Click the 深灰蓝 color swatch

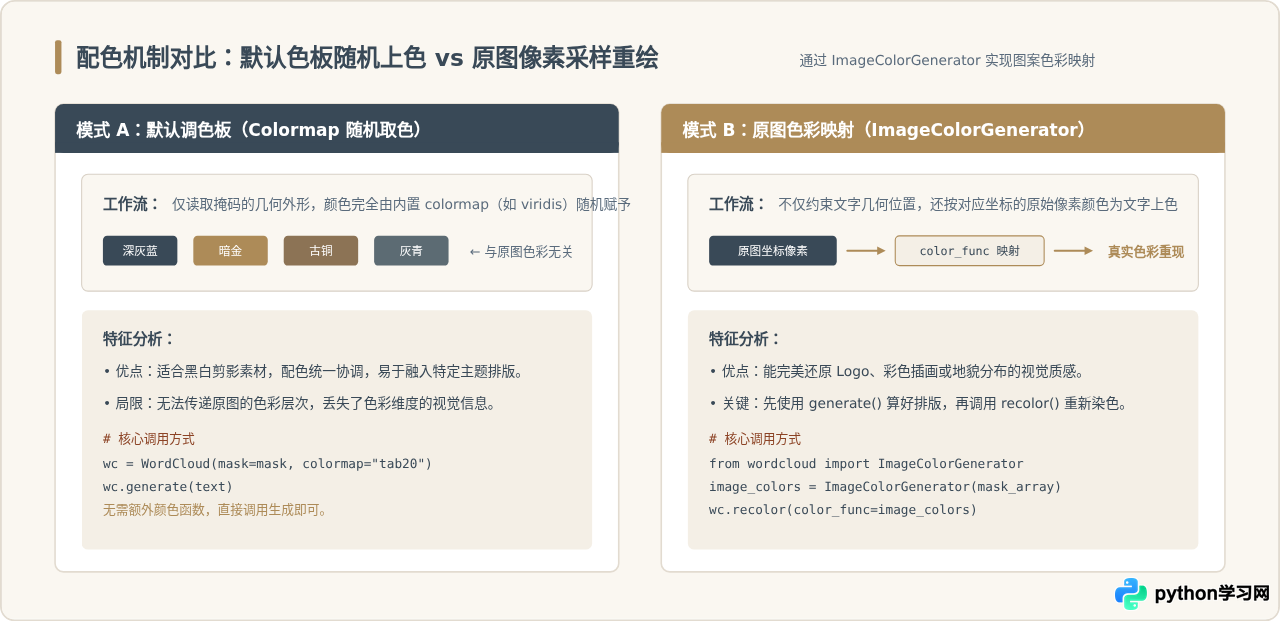(x=140, y=251)
